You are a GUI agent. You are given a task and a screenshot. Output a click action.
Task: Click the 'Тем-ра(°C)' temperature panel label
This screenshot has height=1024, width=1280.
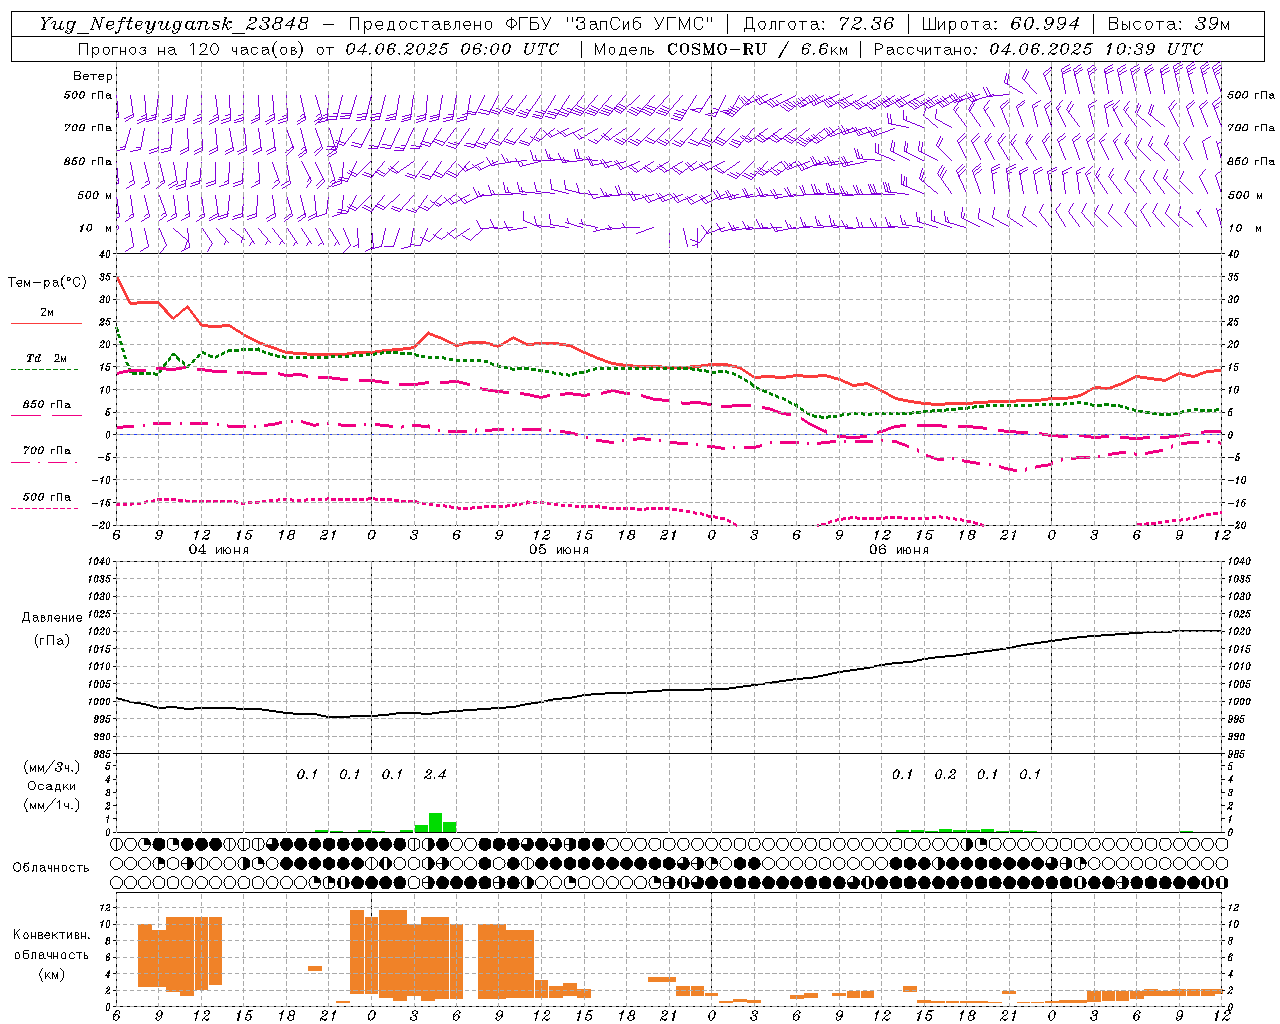point(47,283)
